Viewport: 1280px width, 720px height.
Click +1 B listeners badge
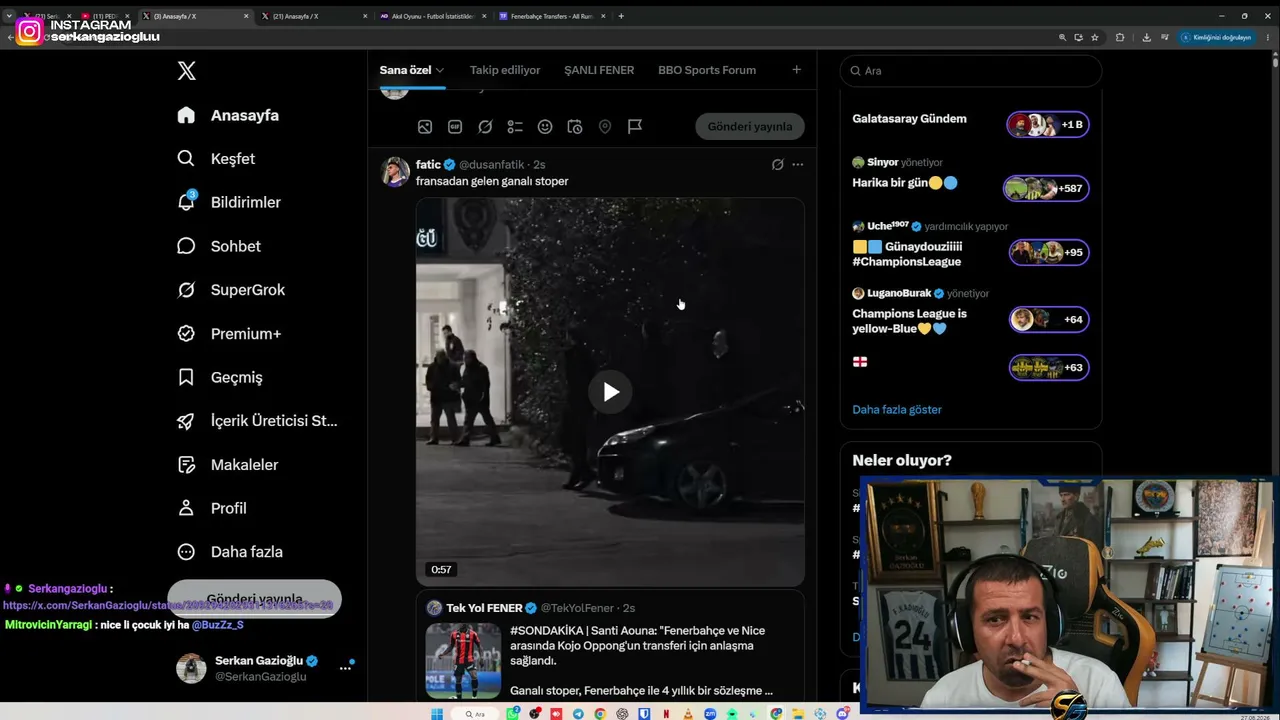[x=1048, y=125]
